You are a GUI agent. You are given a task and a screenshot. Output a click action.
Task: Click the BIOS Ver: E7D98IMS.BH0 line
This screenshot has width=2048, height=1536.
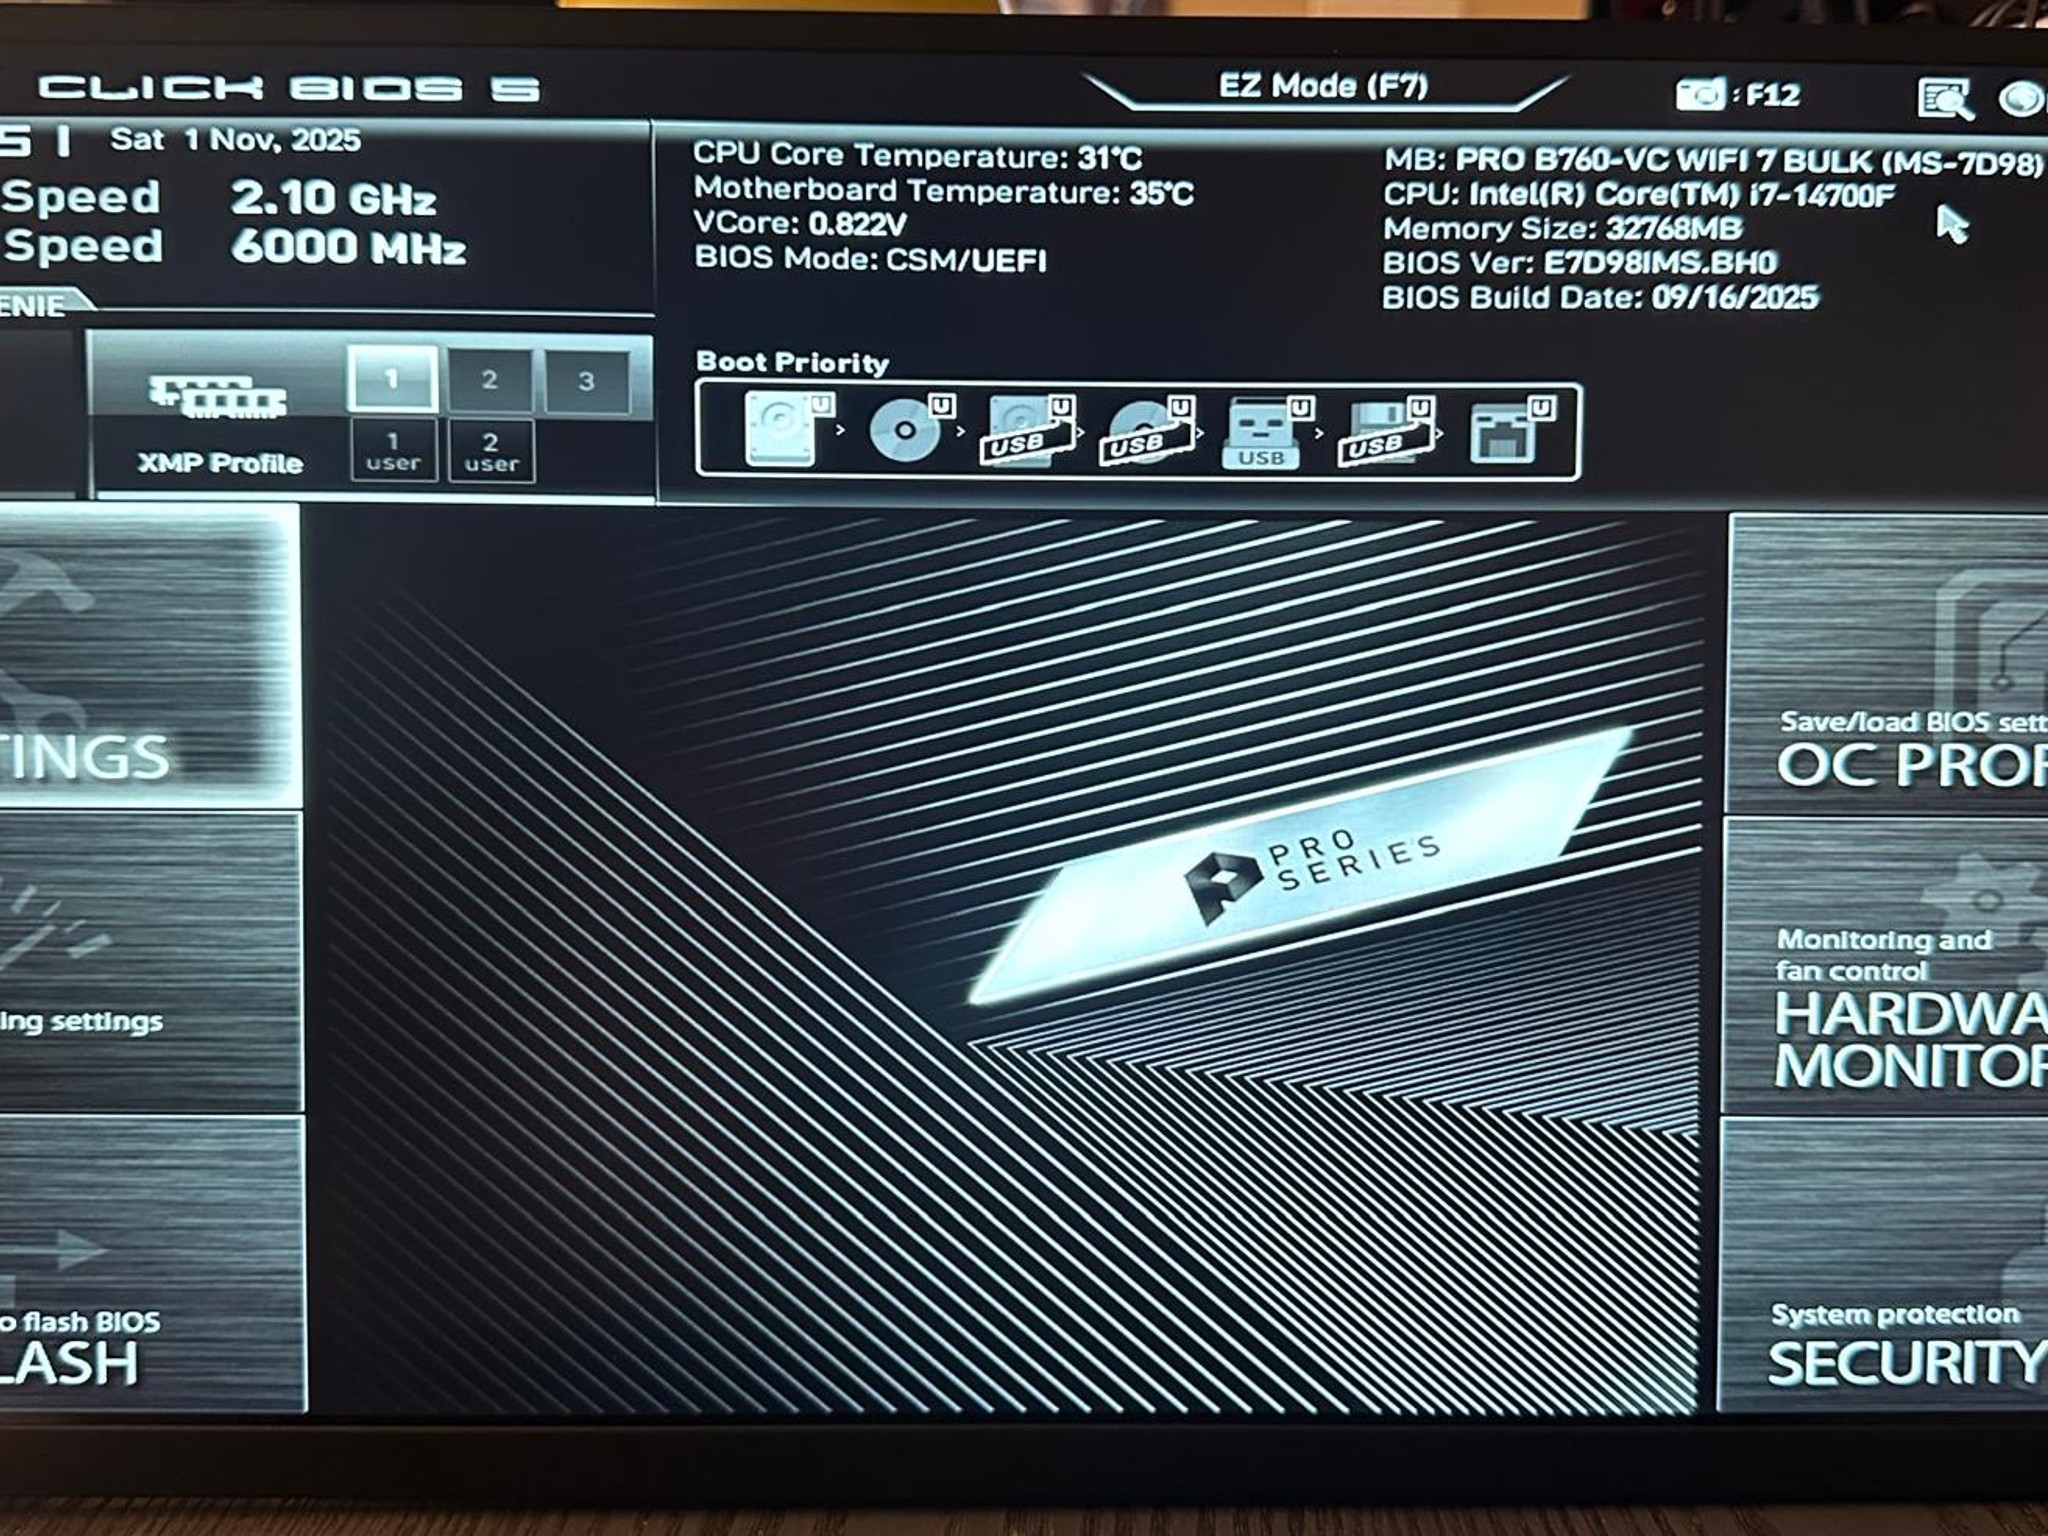click(x=1580, y=263)
